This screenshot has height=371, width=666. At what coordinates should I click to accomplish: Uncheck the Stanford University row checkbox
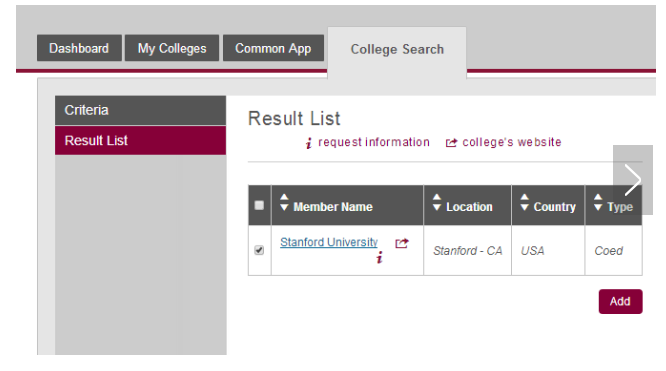(x=259, y=250)
